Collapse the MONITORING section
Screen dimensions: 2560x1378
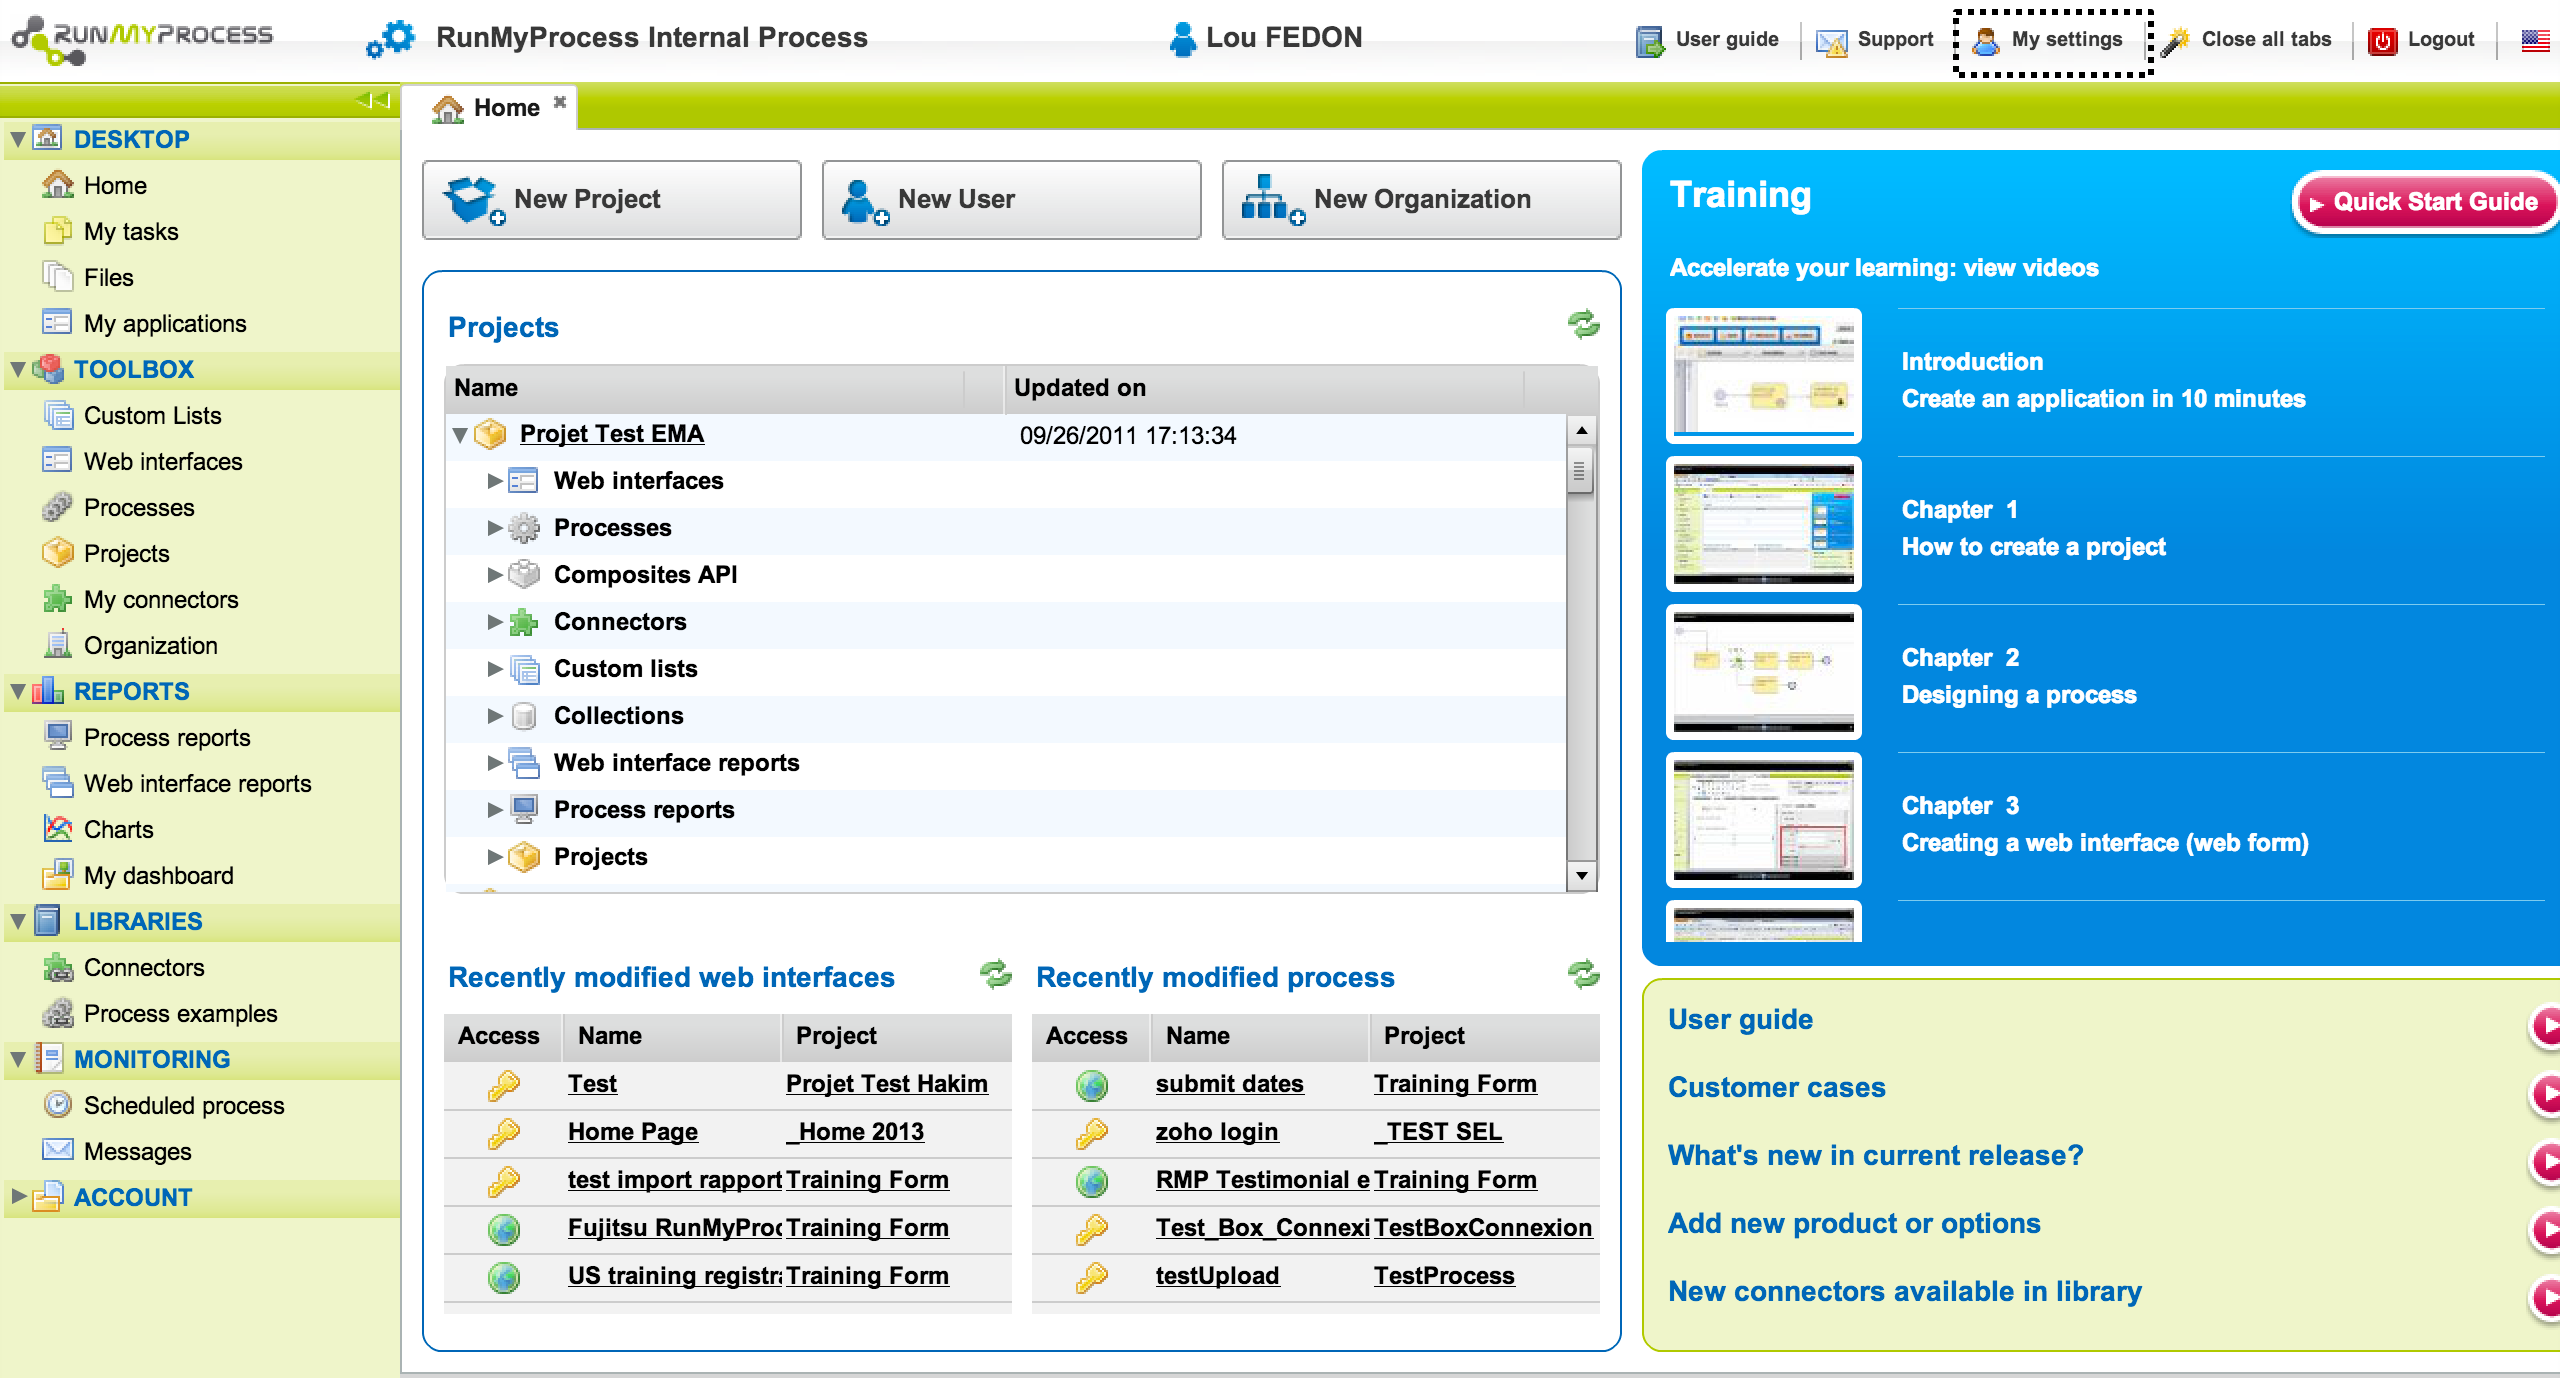pos(18,1059)
